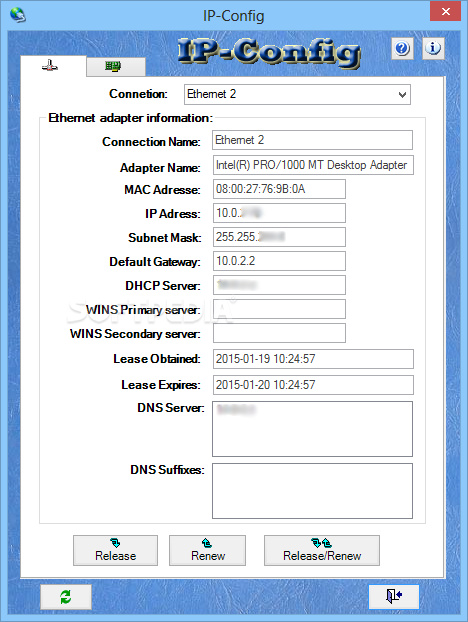Click the IP Adress field

279,213
